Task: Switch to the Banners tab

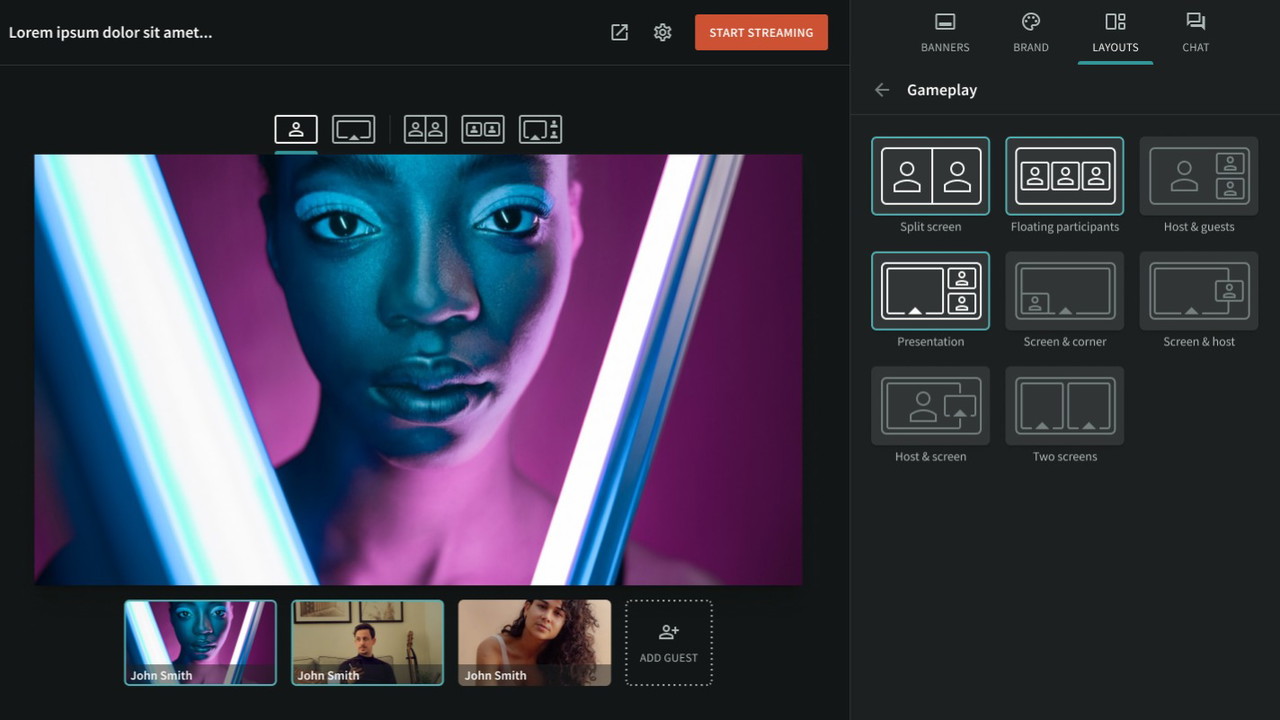Action: click(945, 32)
